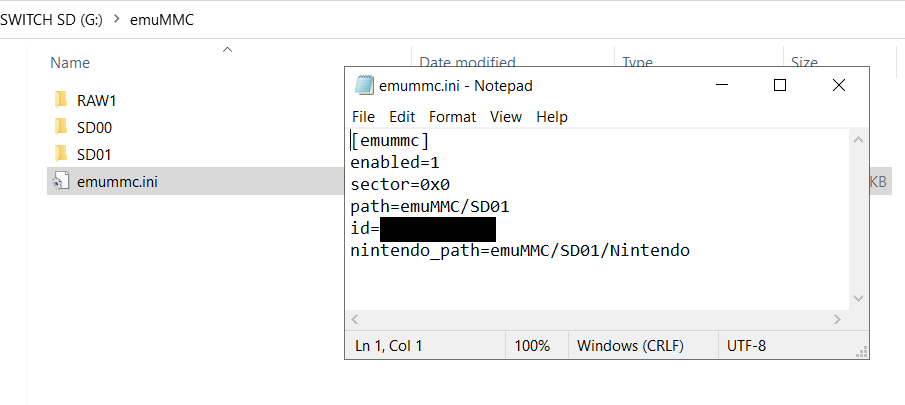The image size is (905, 405).
Task: Click the emummc.ini file icon
Action: [61, 182]
